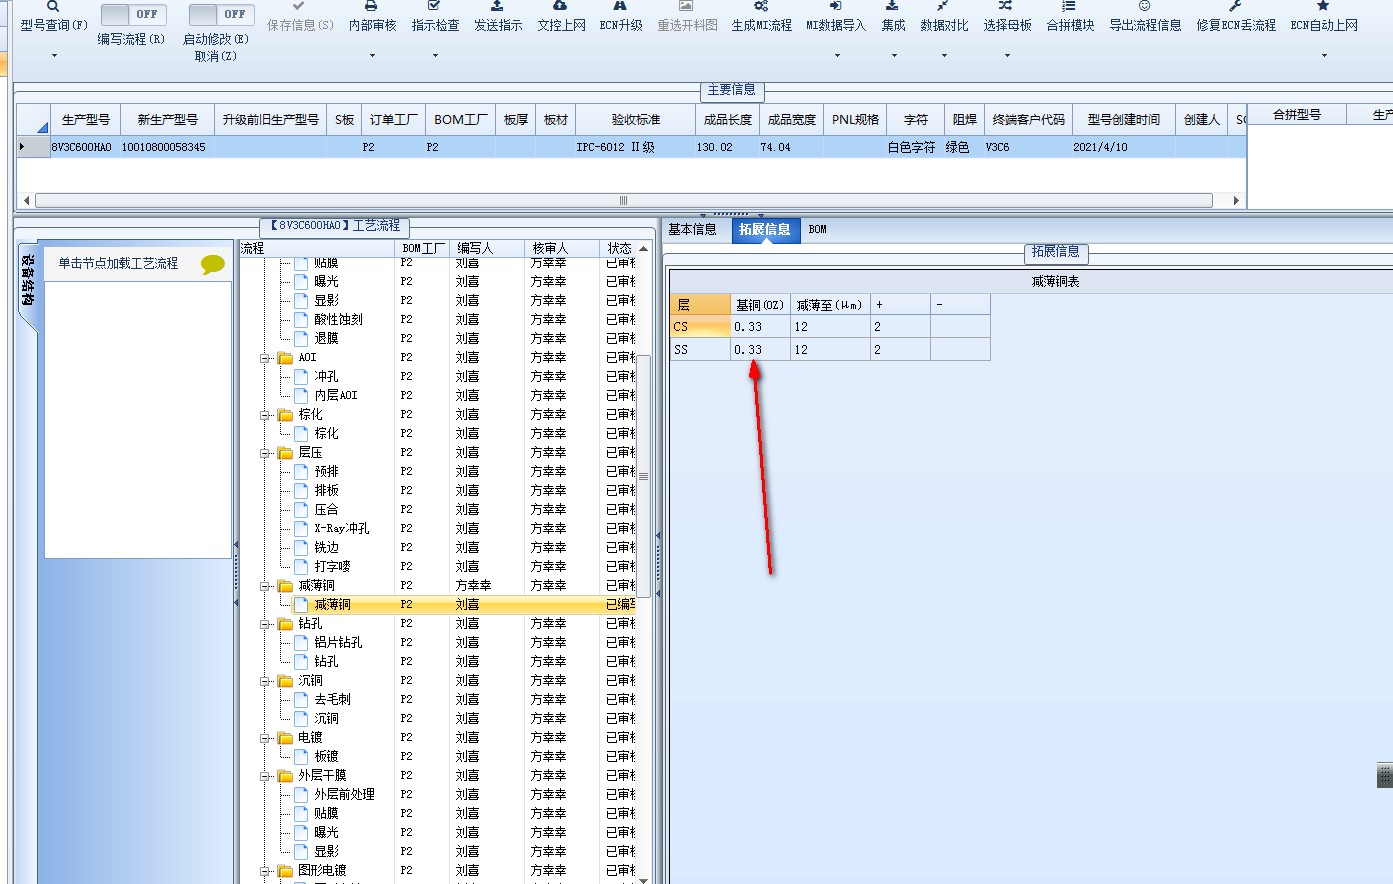Click the 发送指示 upload icon
Viewport: 1393px width, 884px height.
pyautogui.click(x=497, y=6)
